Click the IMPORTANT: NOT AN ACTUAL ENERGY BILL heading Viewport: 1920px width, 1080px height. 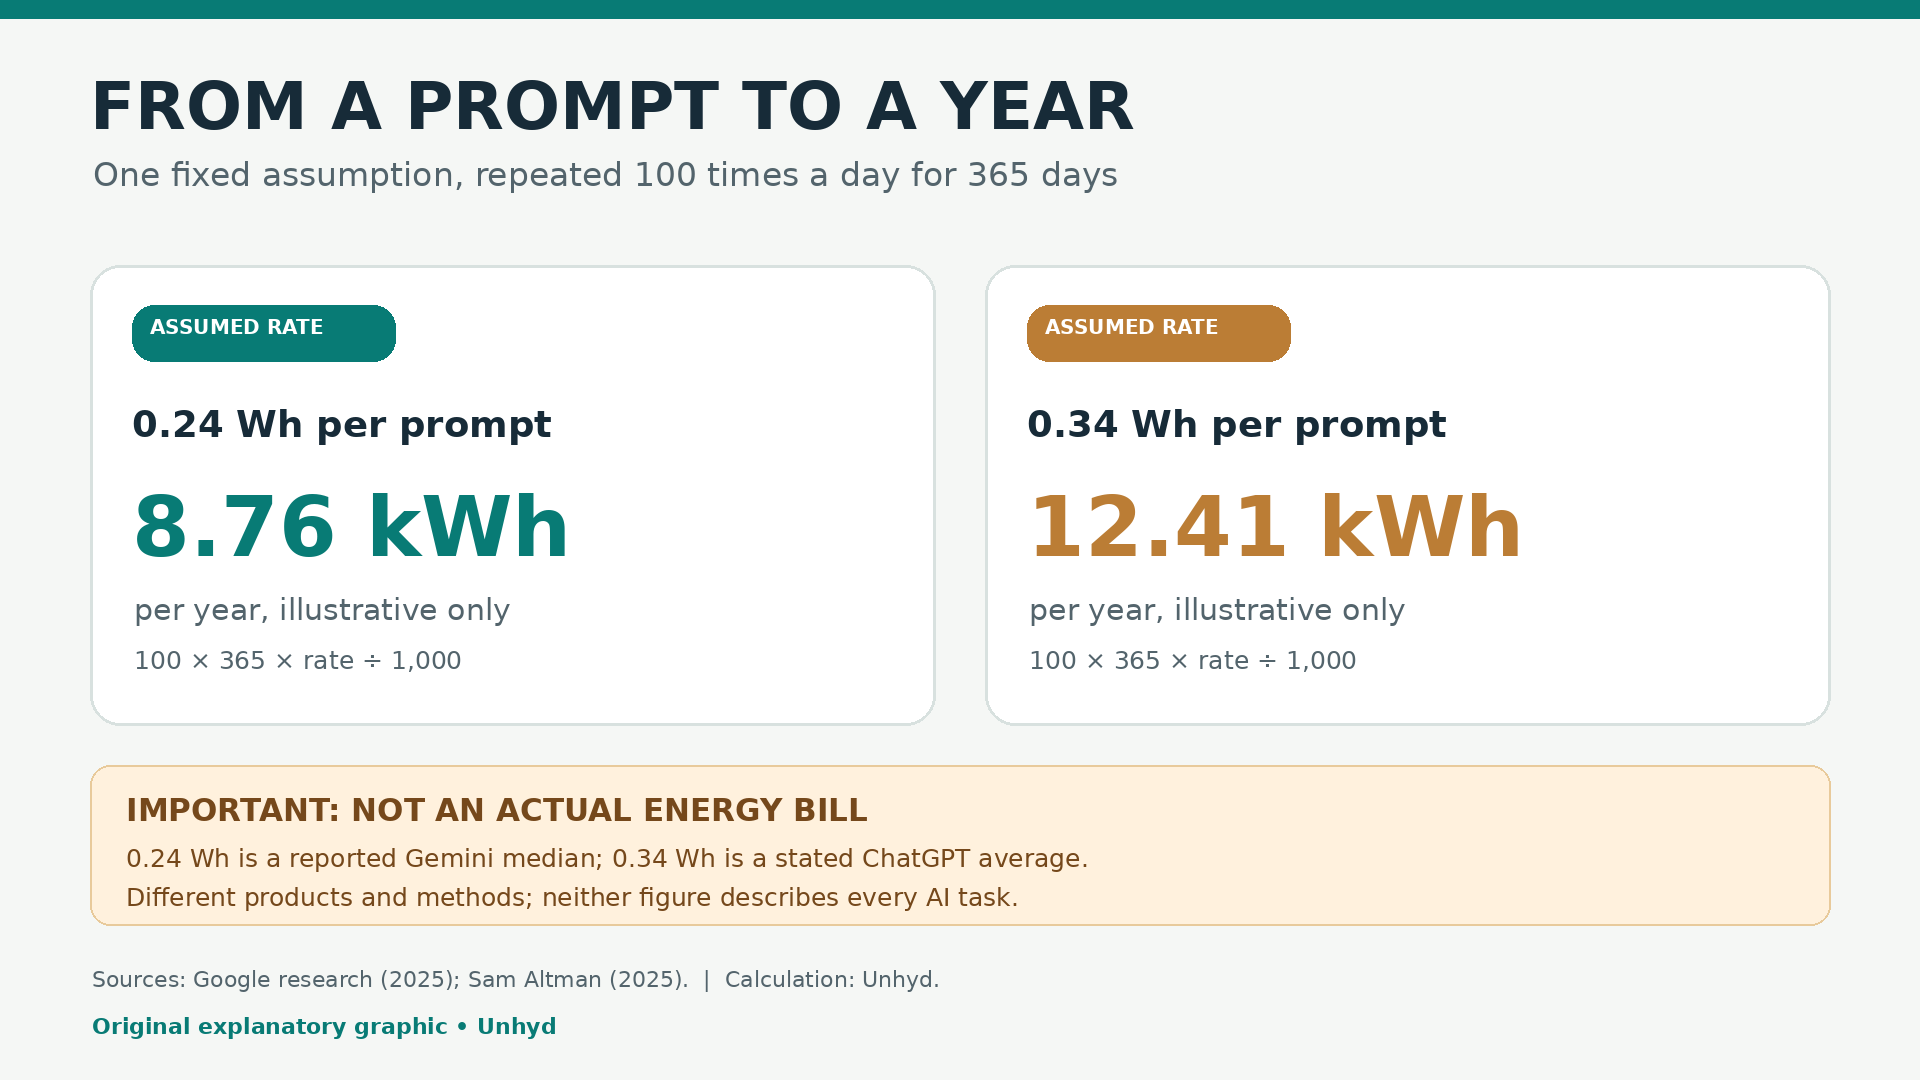(497, 811)
